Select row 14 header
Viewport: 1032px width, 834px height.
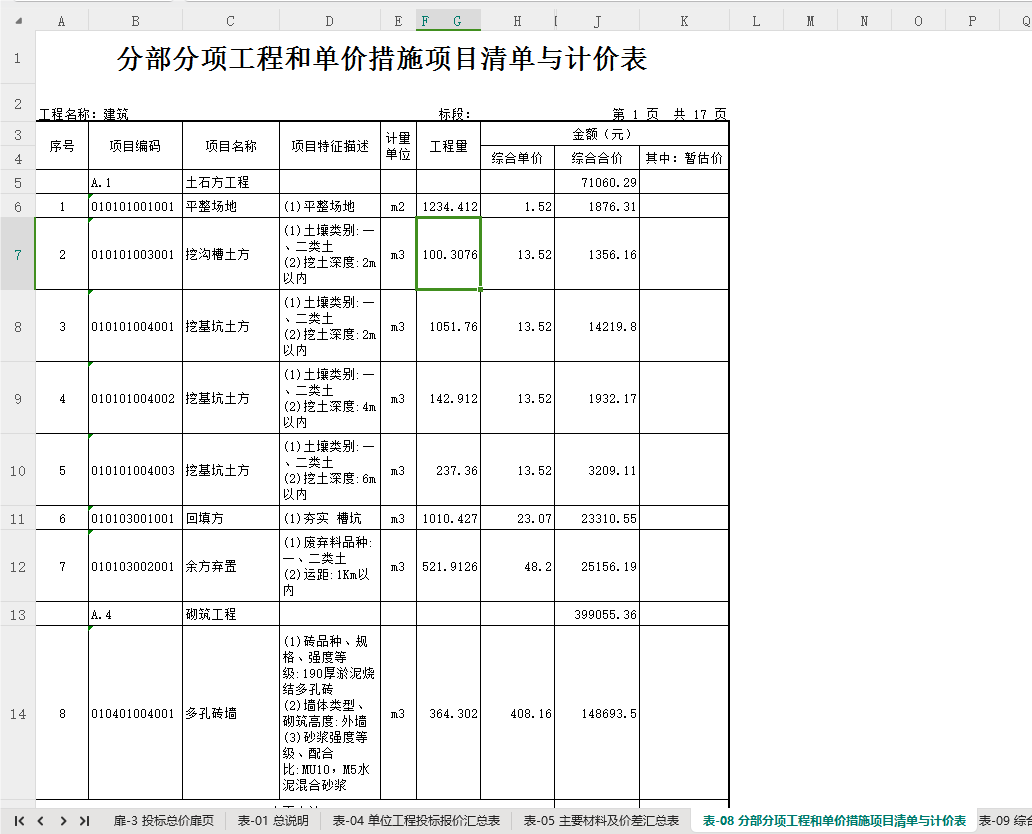click(x=18, y=714)
